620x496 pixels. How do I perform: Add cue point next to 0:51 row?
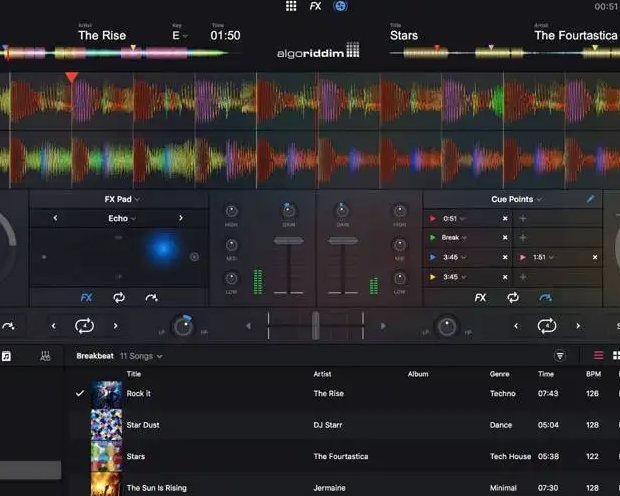tap(523, 218)
